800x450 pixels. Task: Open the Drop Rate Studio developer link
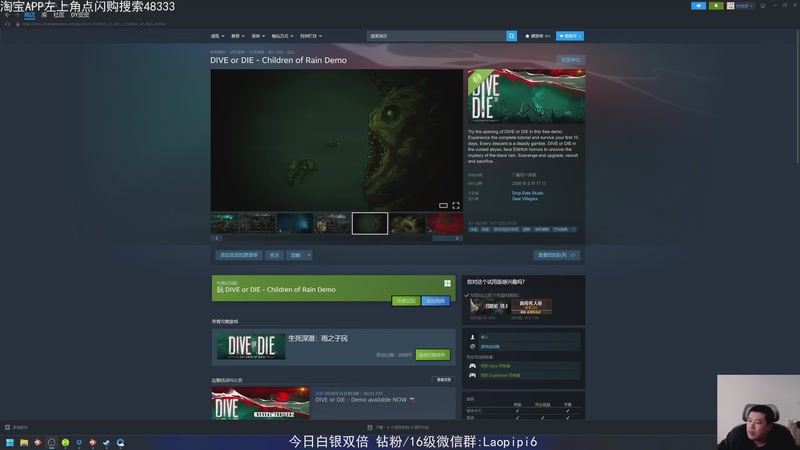(528, 193)
